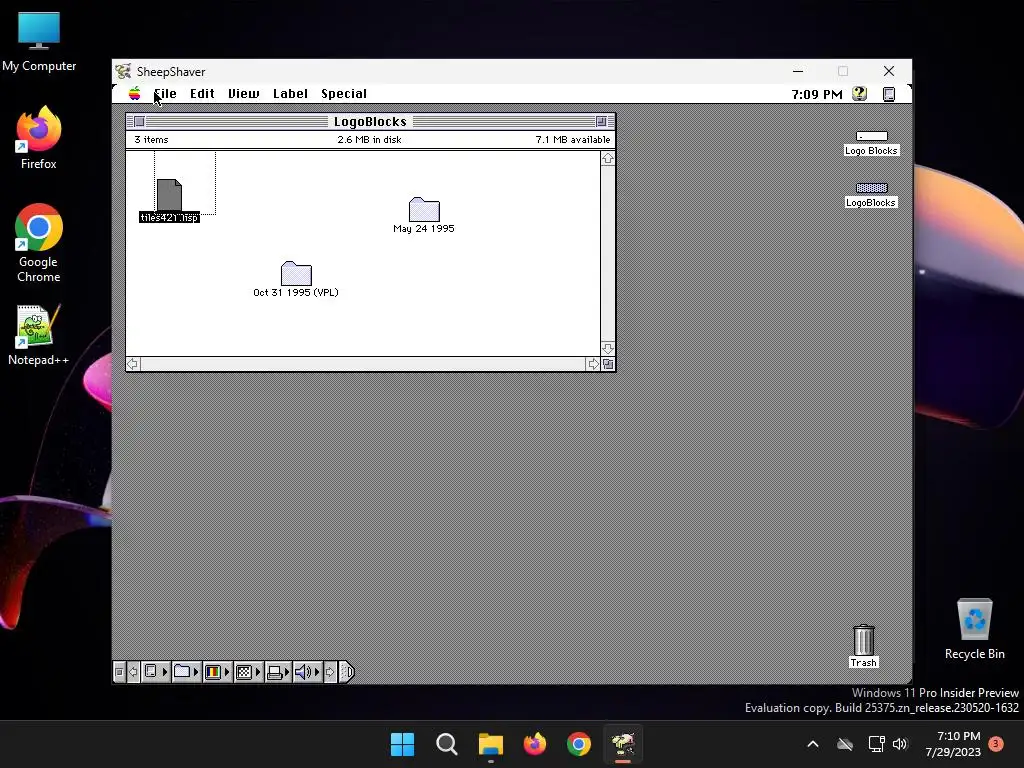Select the Logo Blocks disk icon on Mac desktop

[872, 136]
